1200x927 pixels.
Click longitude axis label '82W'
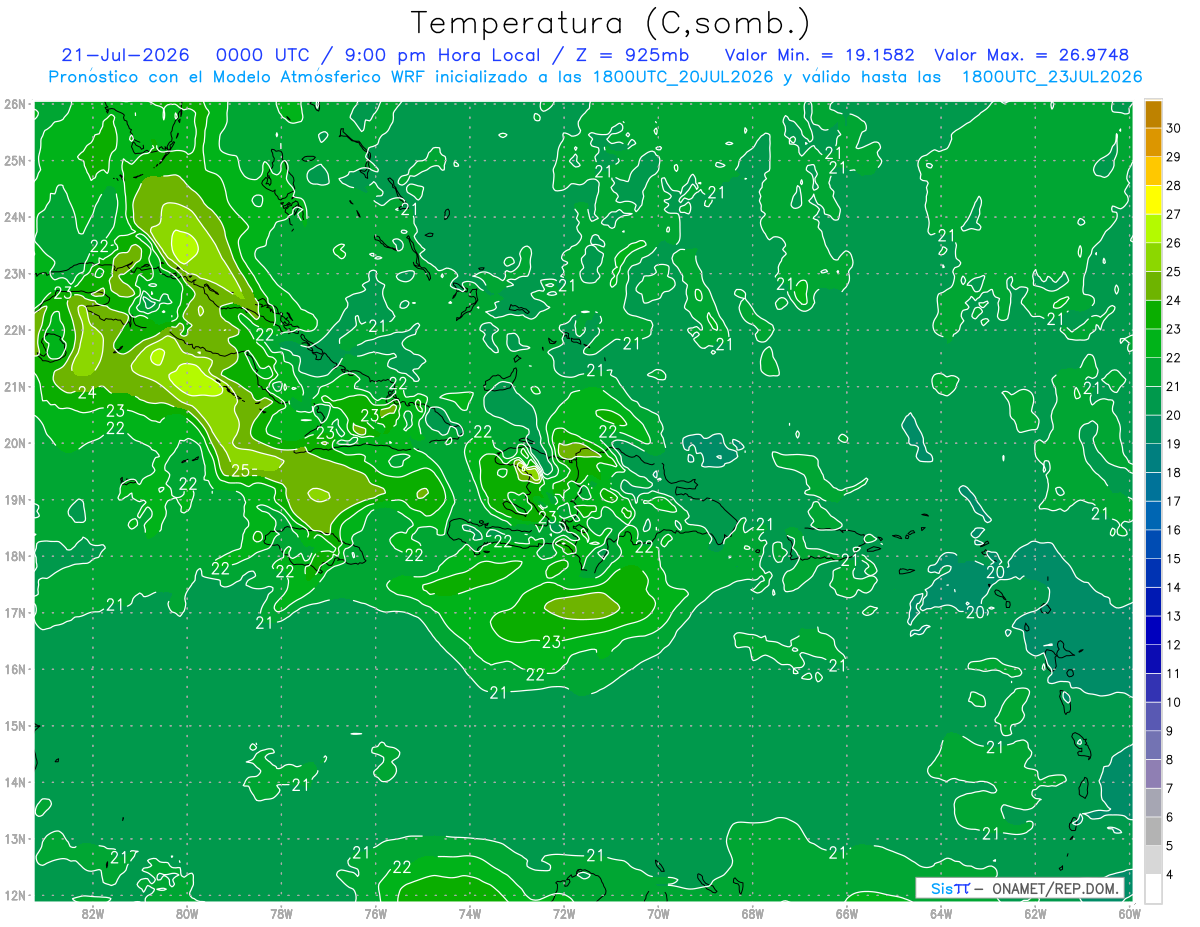click(x=93, y=912)
